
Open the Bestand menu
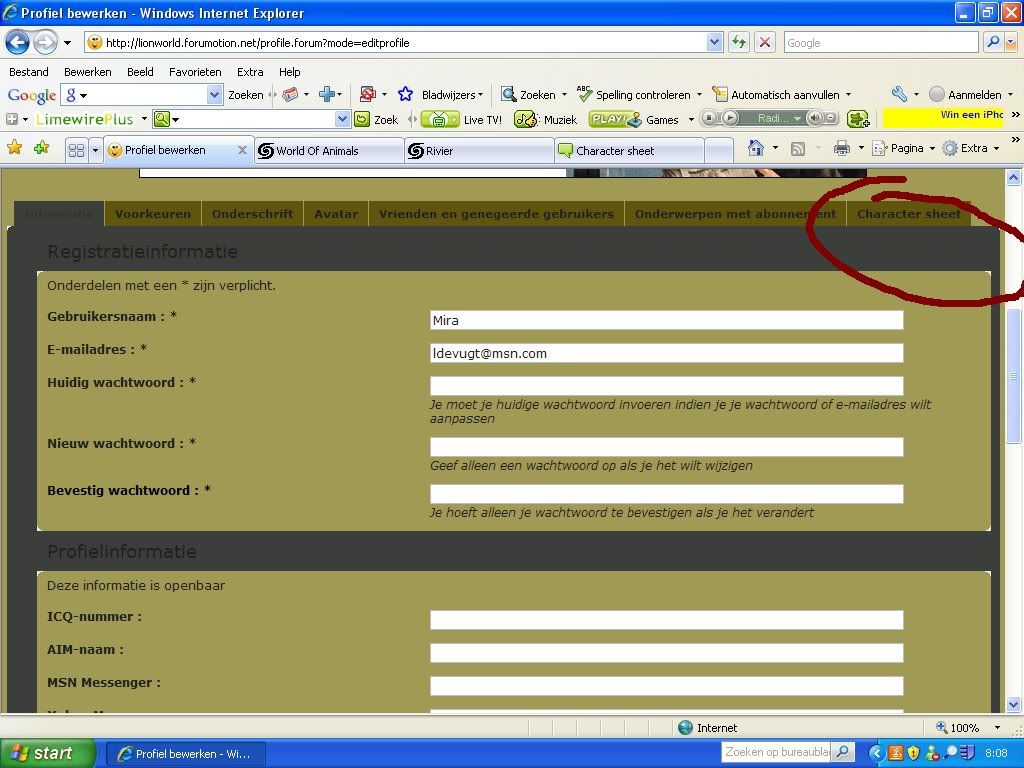pyautogui.click(x=29, y=72)
